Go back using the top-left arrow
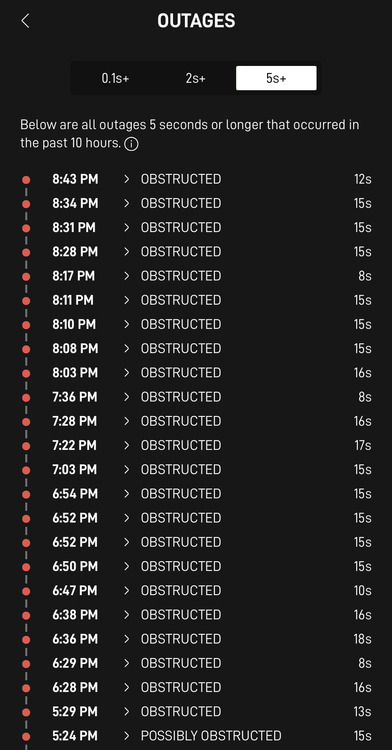 (25, 21)
